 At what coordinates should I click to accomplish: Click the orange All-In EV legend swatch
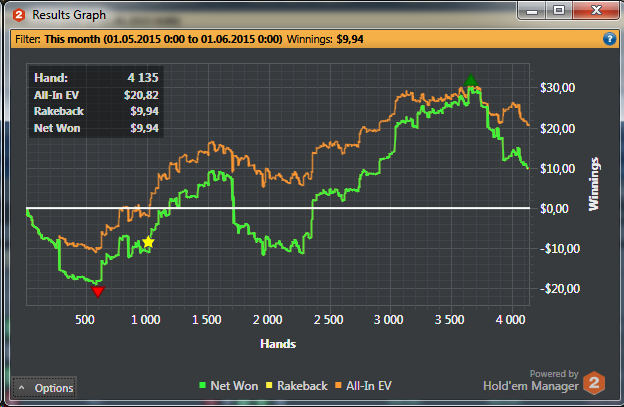tap(338, 385)
